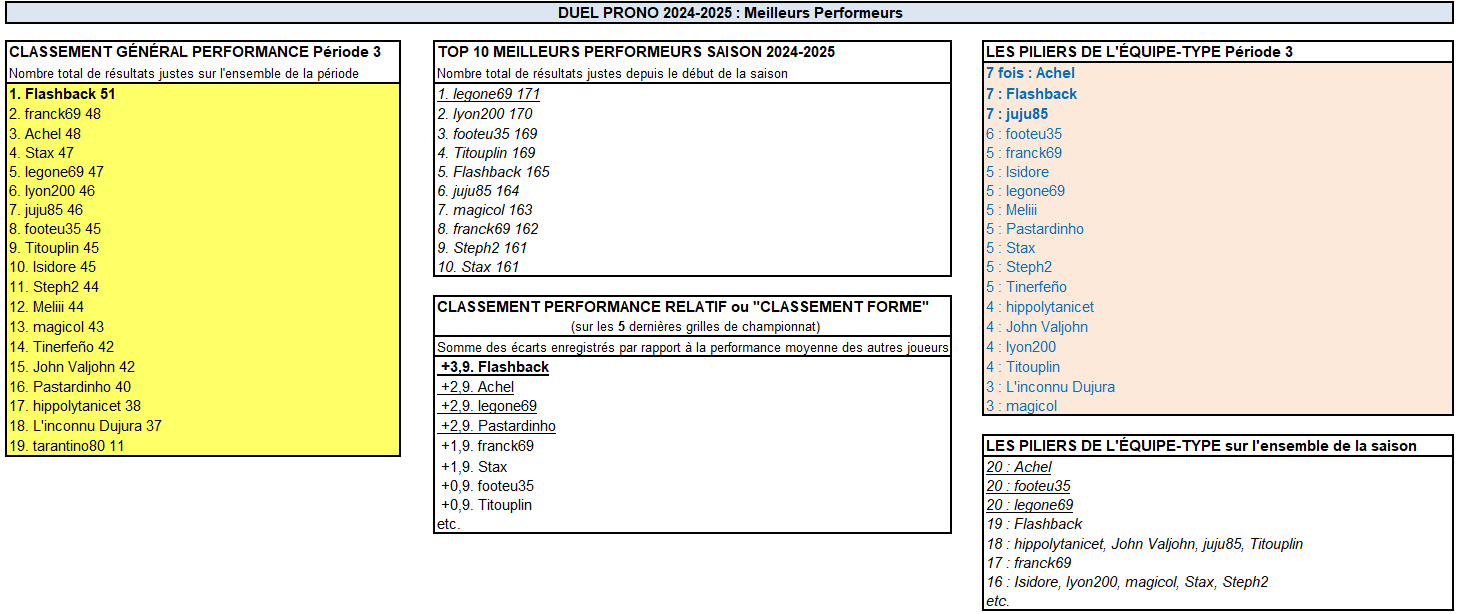The width and height of the screenshot is (1460, 614).
Task: Click the row "1. Flashback 51"
Action: pos(62,94)
